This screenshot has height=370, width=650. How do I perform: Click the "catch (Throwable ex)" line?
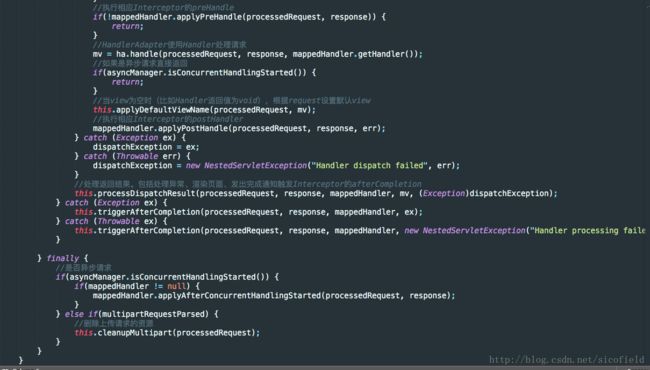pyautogui.click(x=112, y=221)
